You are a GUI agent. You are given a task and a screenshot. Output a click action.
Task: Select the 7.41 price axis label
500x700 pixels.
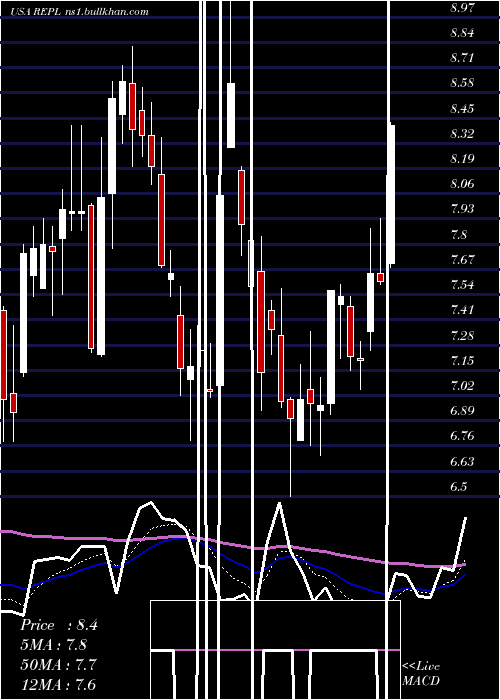point(462,310)
